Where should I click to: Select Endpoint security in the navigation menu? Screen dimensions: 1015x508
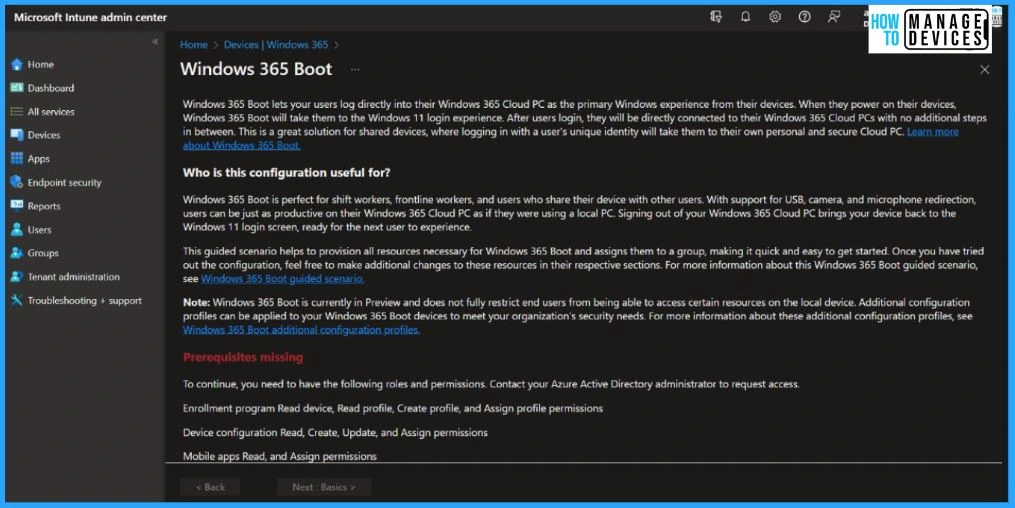coord(65,182)
